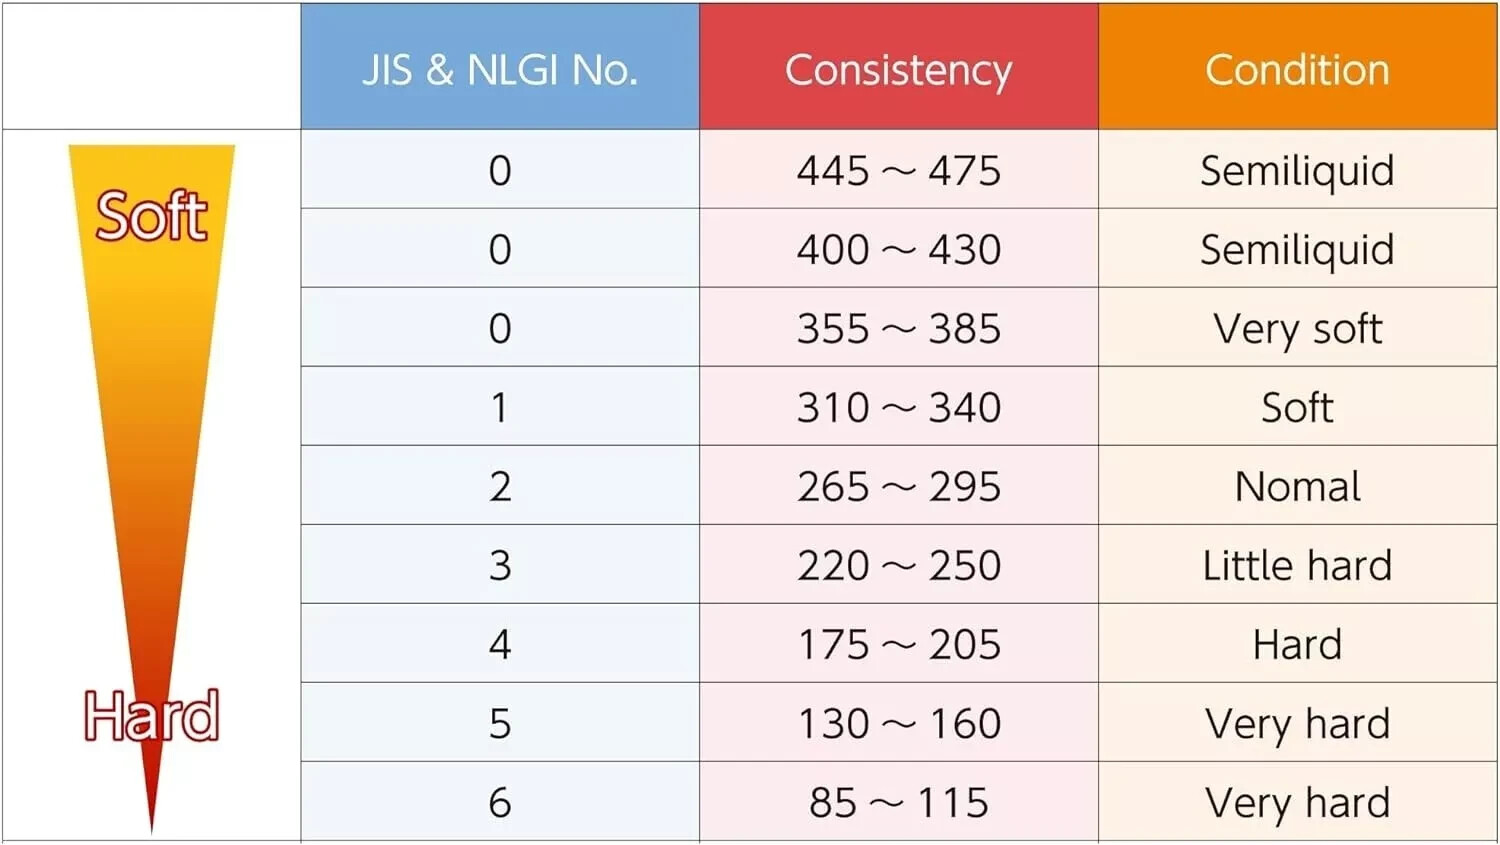Select the 355 ~ 385 consistency cell

tap(899, 328)
